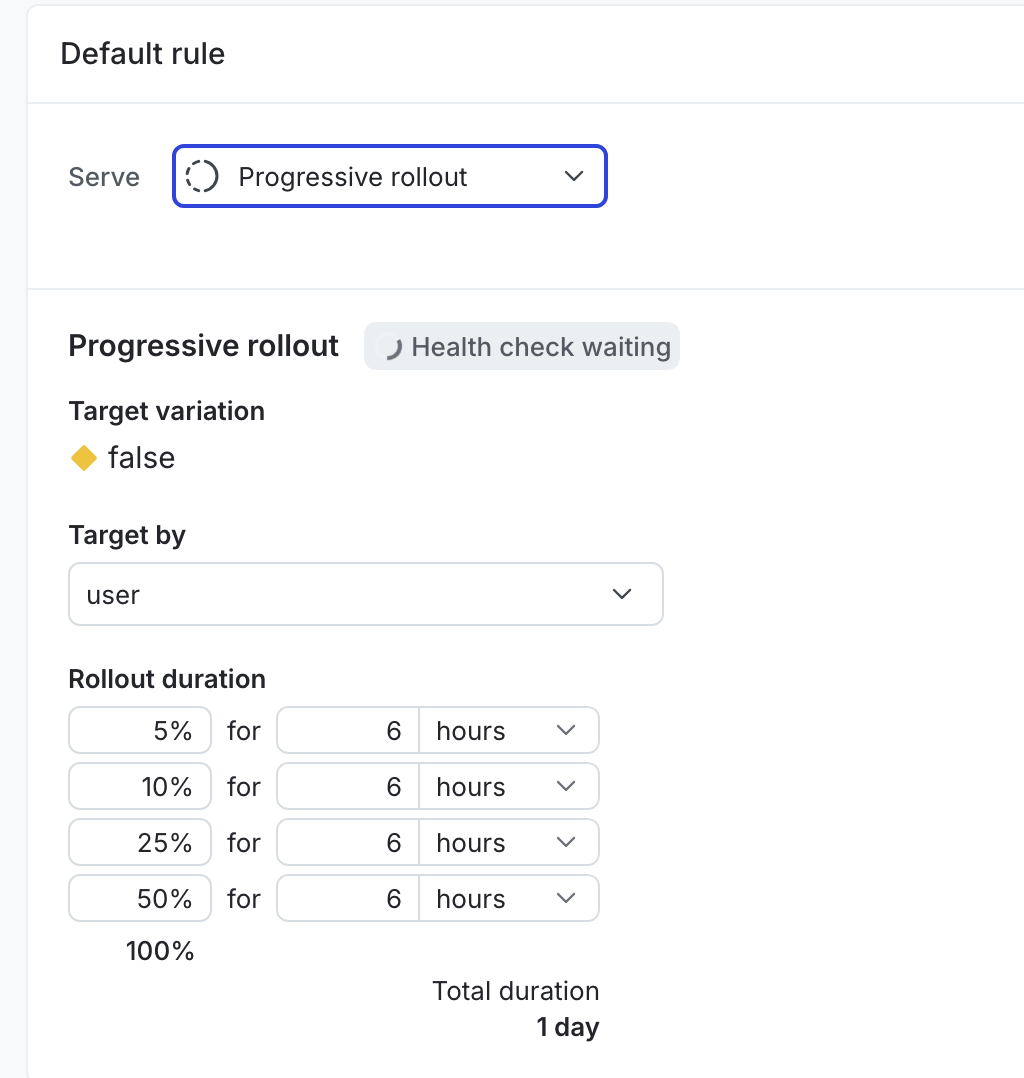Click the chevron on the Target by selector
Viewport: 1024px width, 1078px height.
[622, 594]
